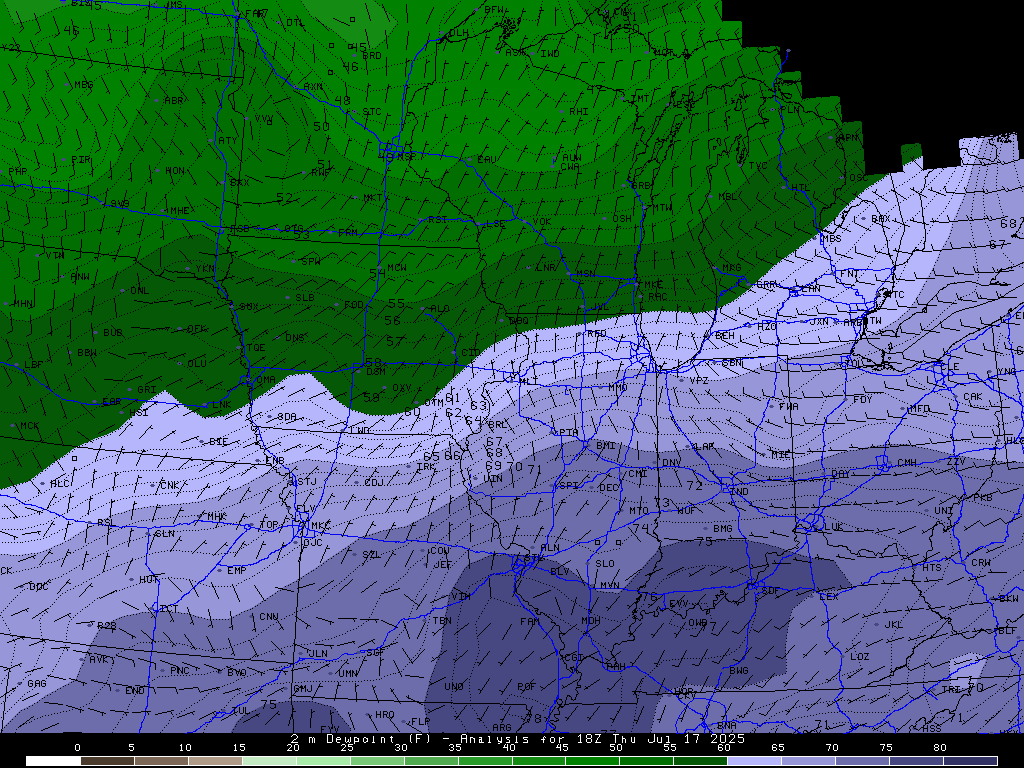The width and height of the screenshot is (1024, 768).
Task: Select the ABR station label
Action: point(174,101)
